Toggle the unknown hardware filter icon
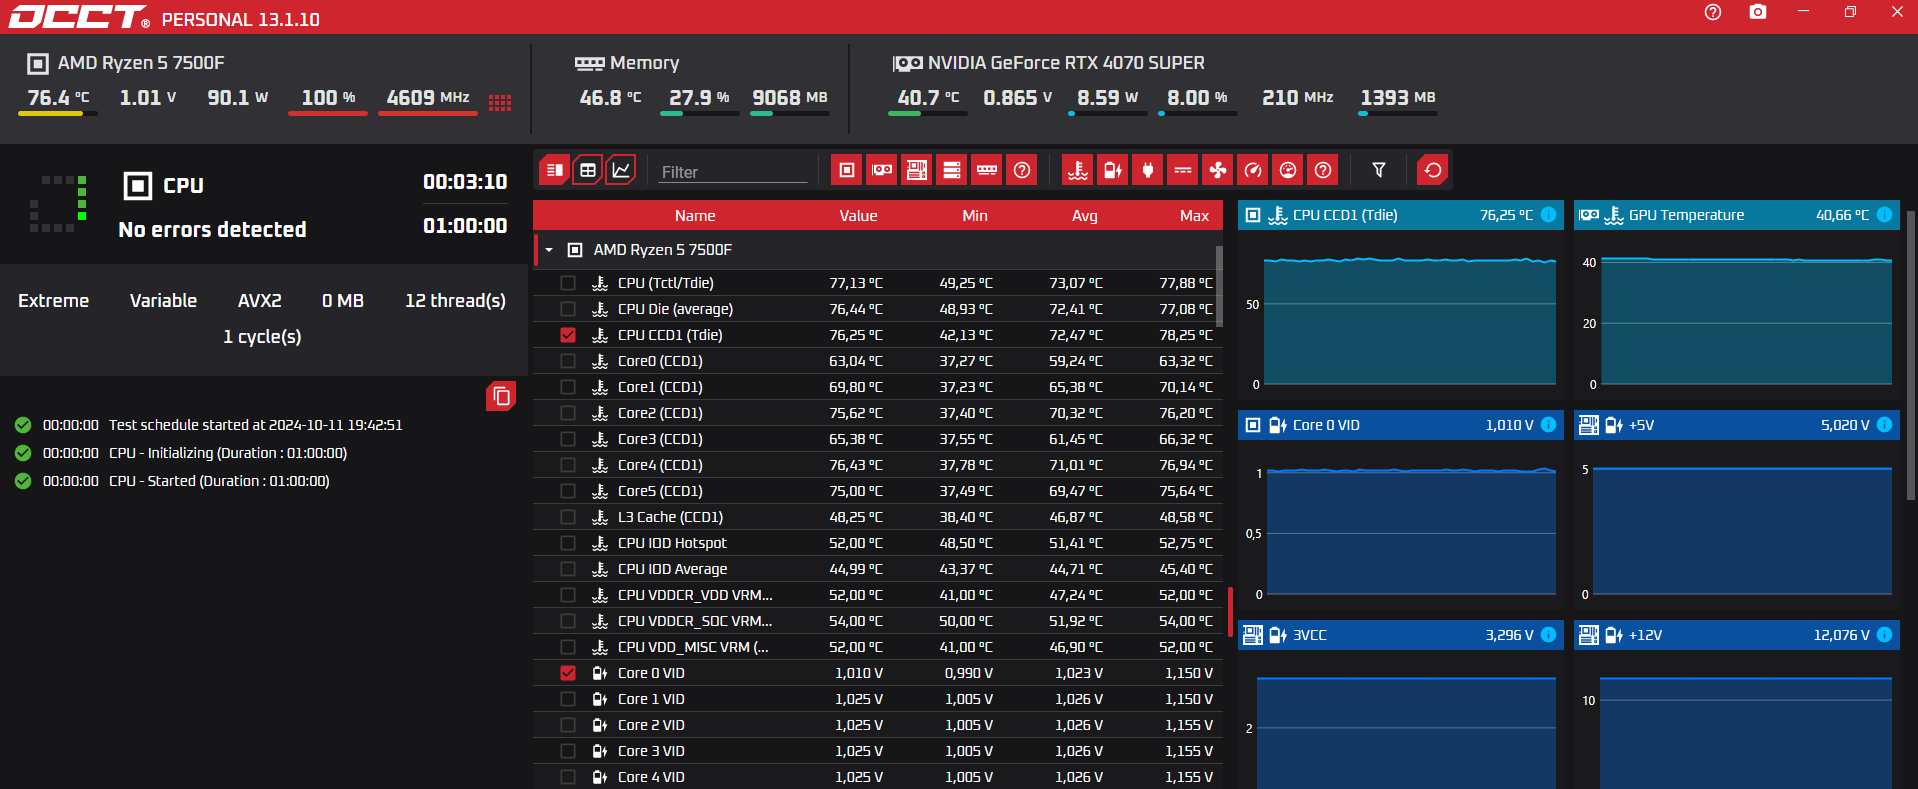Image resolution: width=1918 pixels, height=789 pixels. (x=1022, y=170)
